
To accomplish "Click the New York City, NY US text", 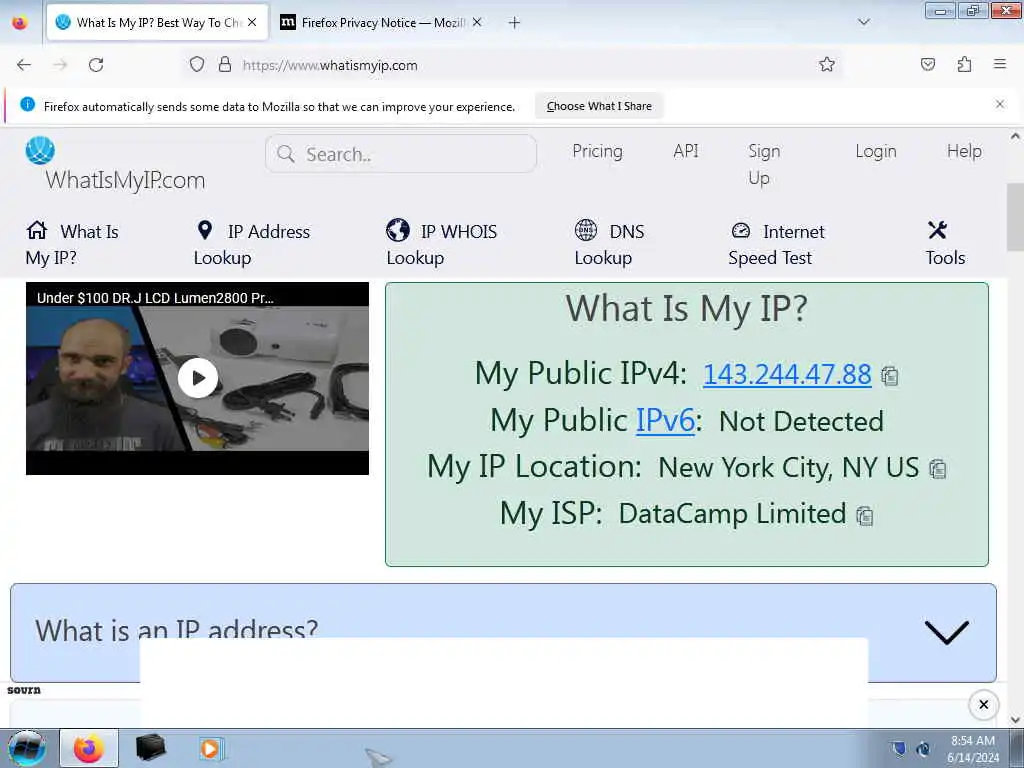I will pyautogui.click(x=788, y=468).
